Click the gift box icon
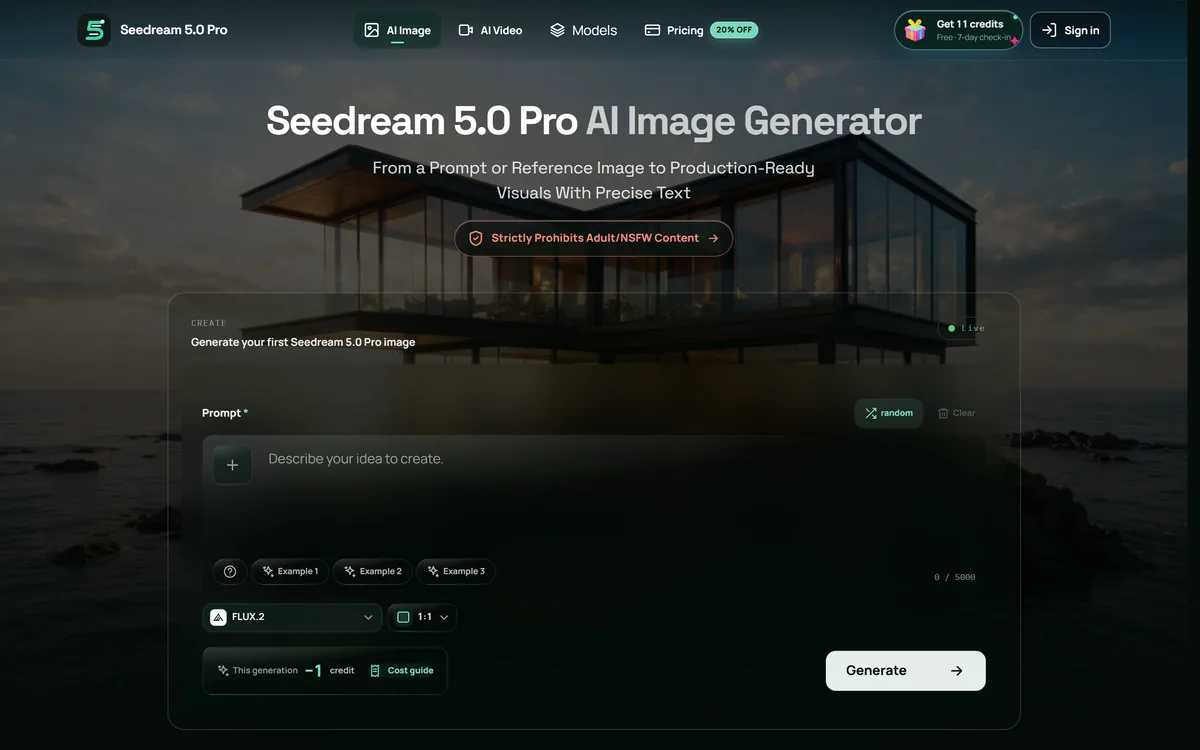This screenshot has width=1200, height=750. point(915,30)
